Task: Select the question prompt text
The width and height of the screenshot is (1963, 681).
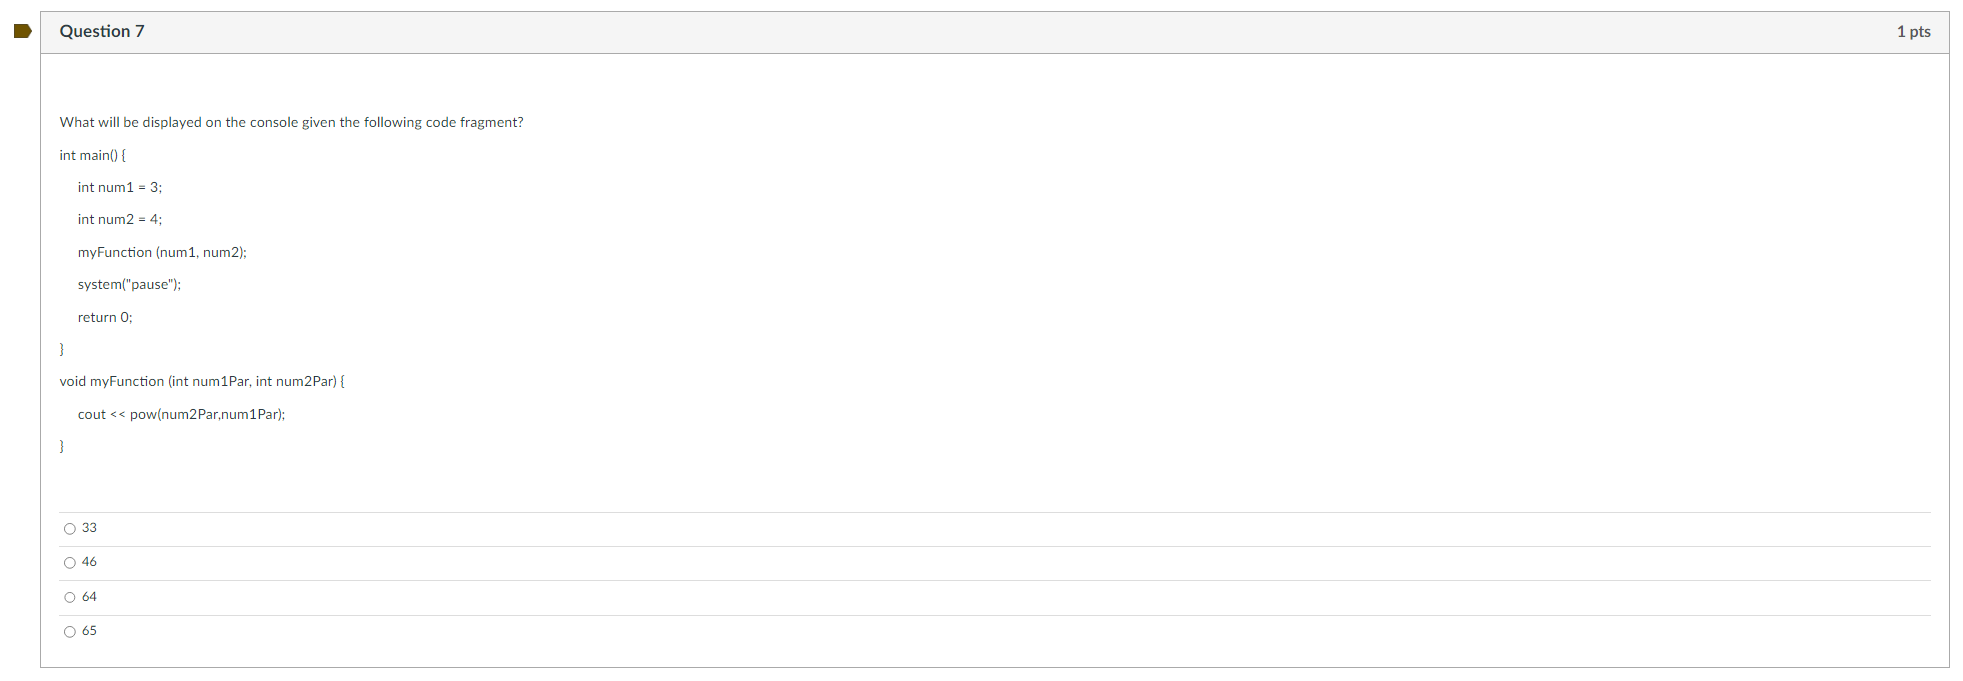Action: click(291, 122)
